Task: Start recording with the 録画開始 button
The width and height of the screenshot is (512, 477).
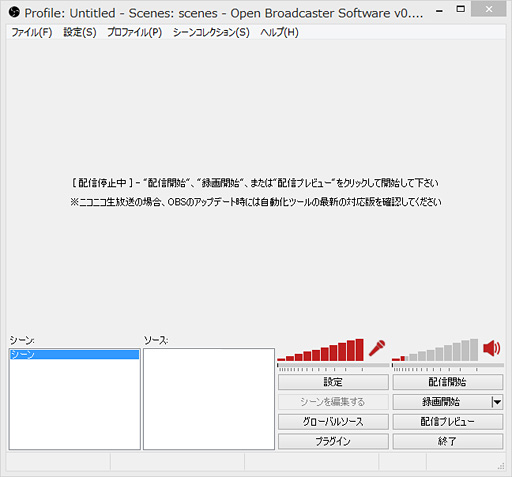Action: (441, 402)
